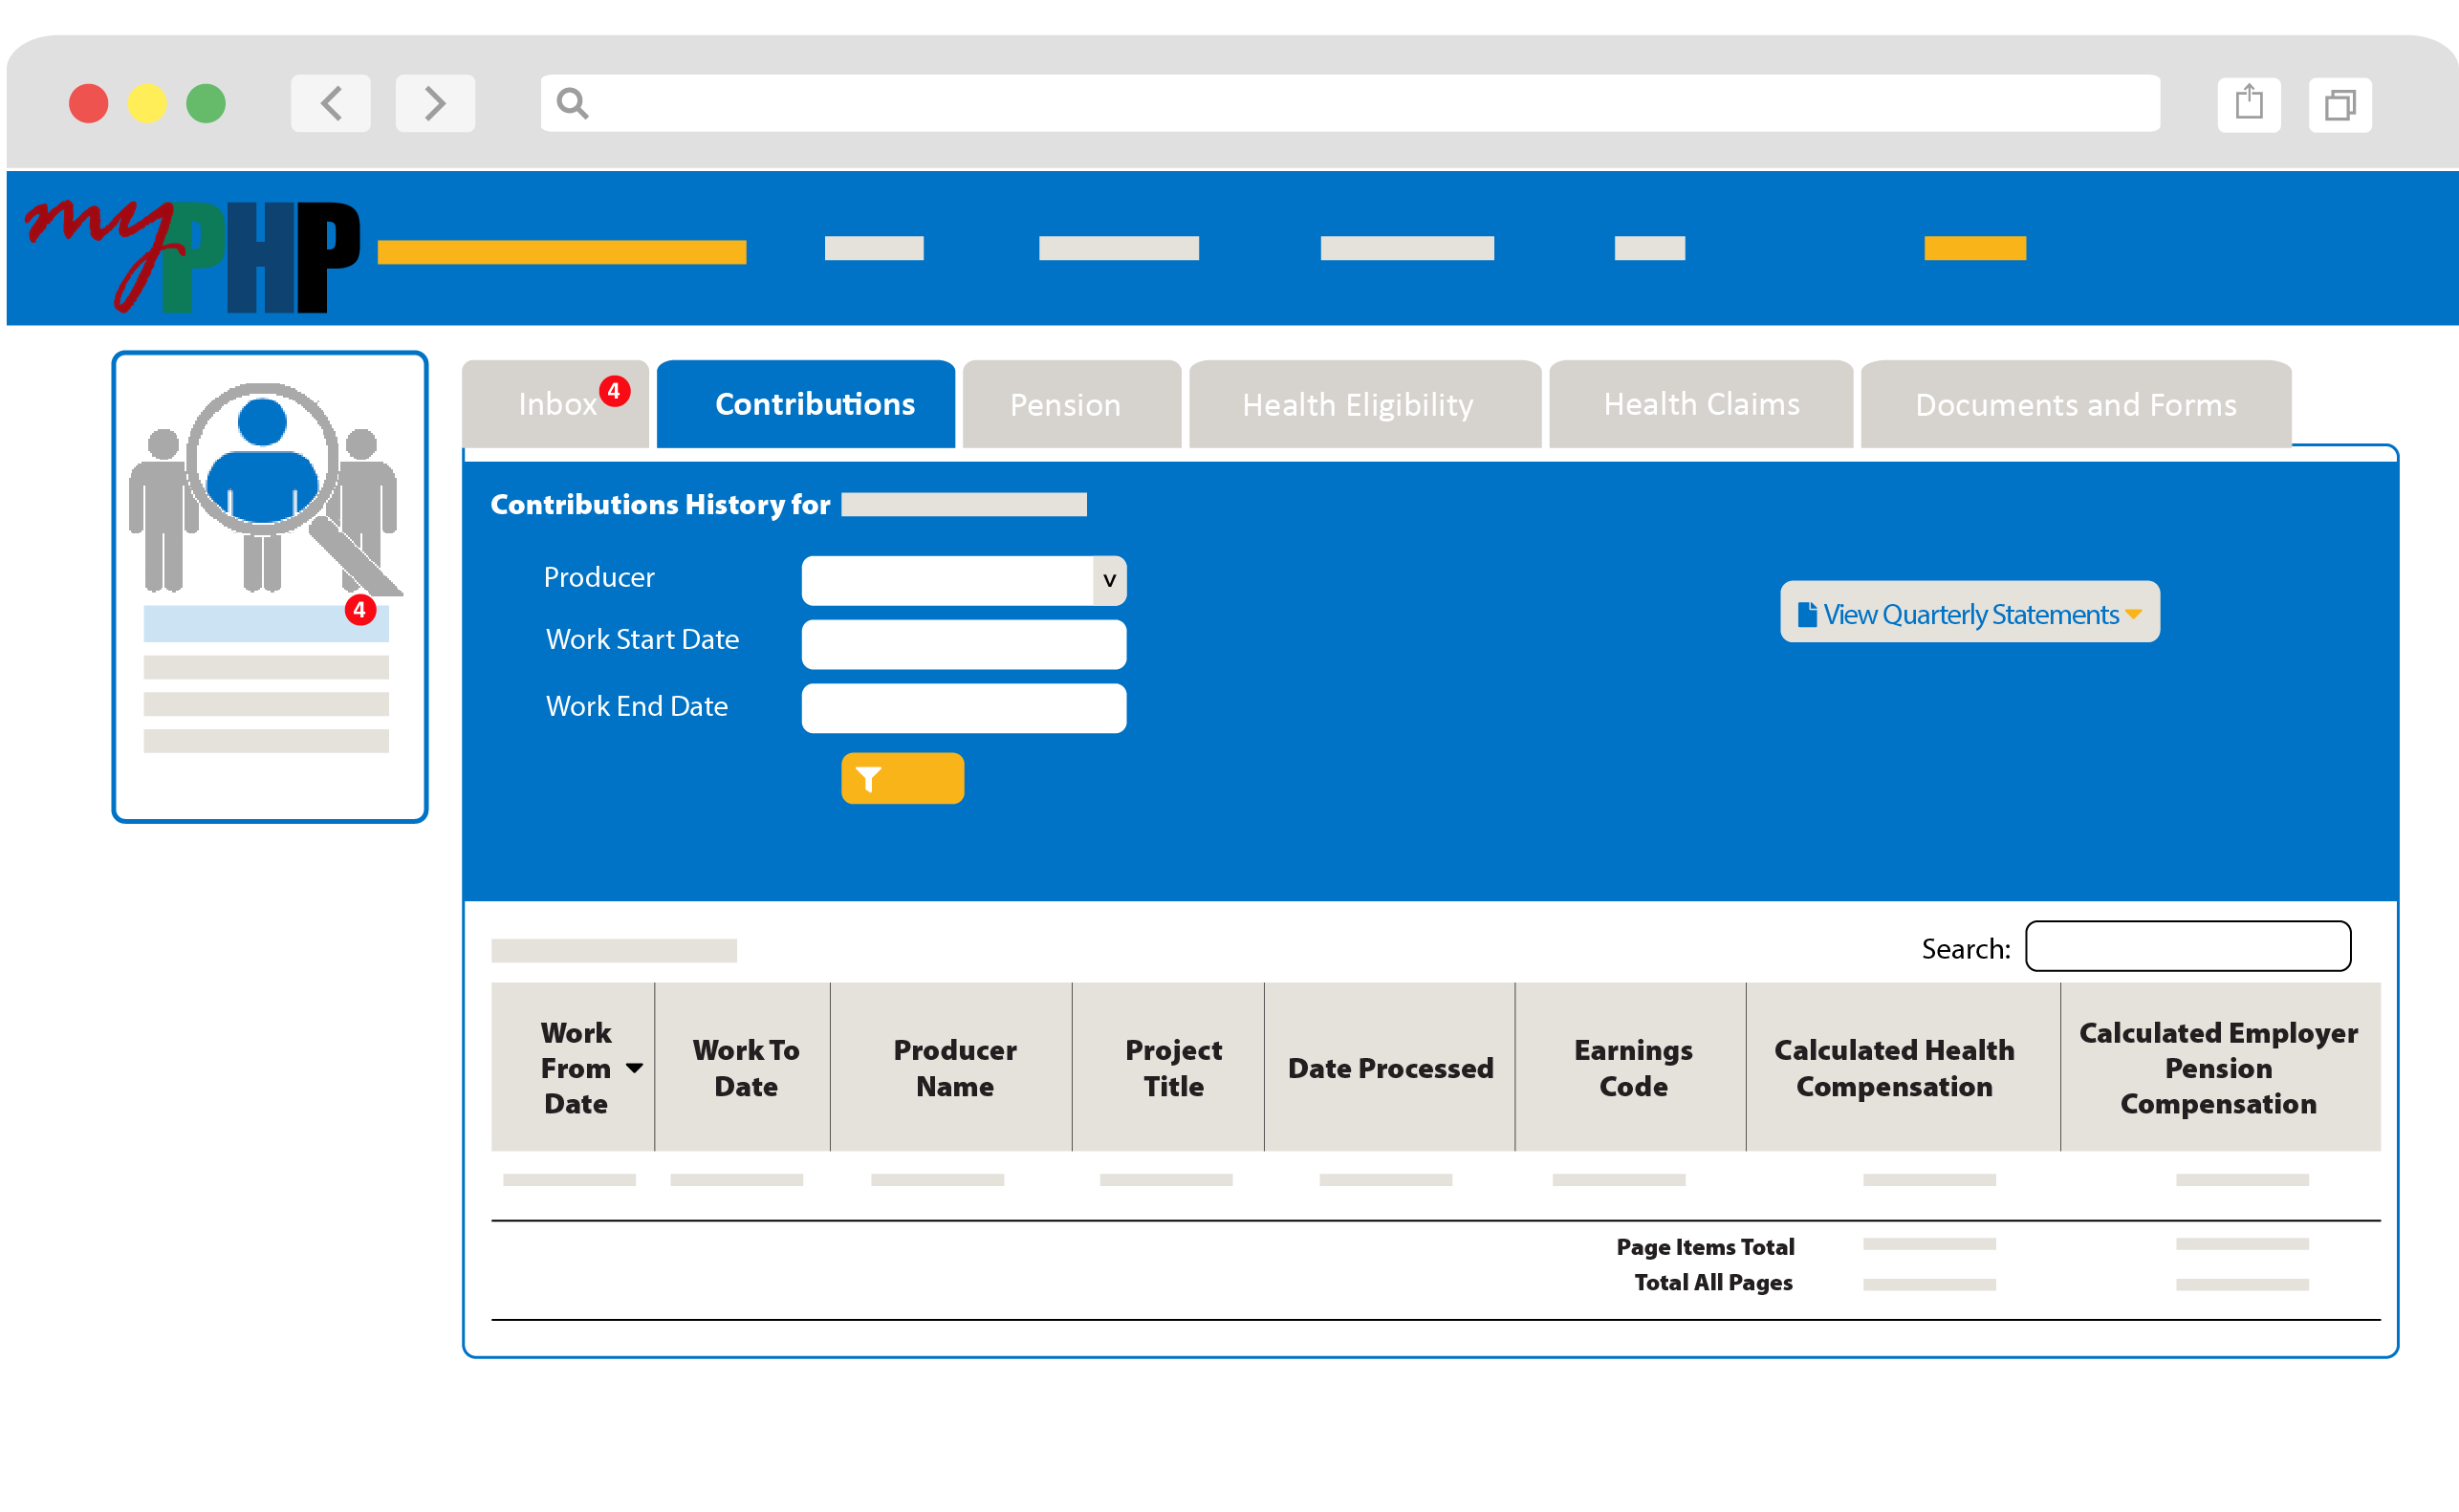Focus the table Search box
Screen dimensions: 2459x1512
click(2187, 946)
